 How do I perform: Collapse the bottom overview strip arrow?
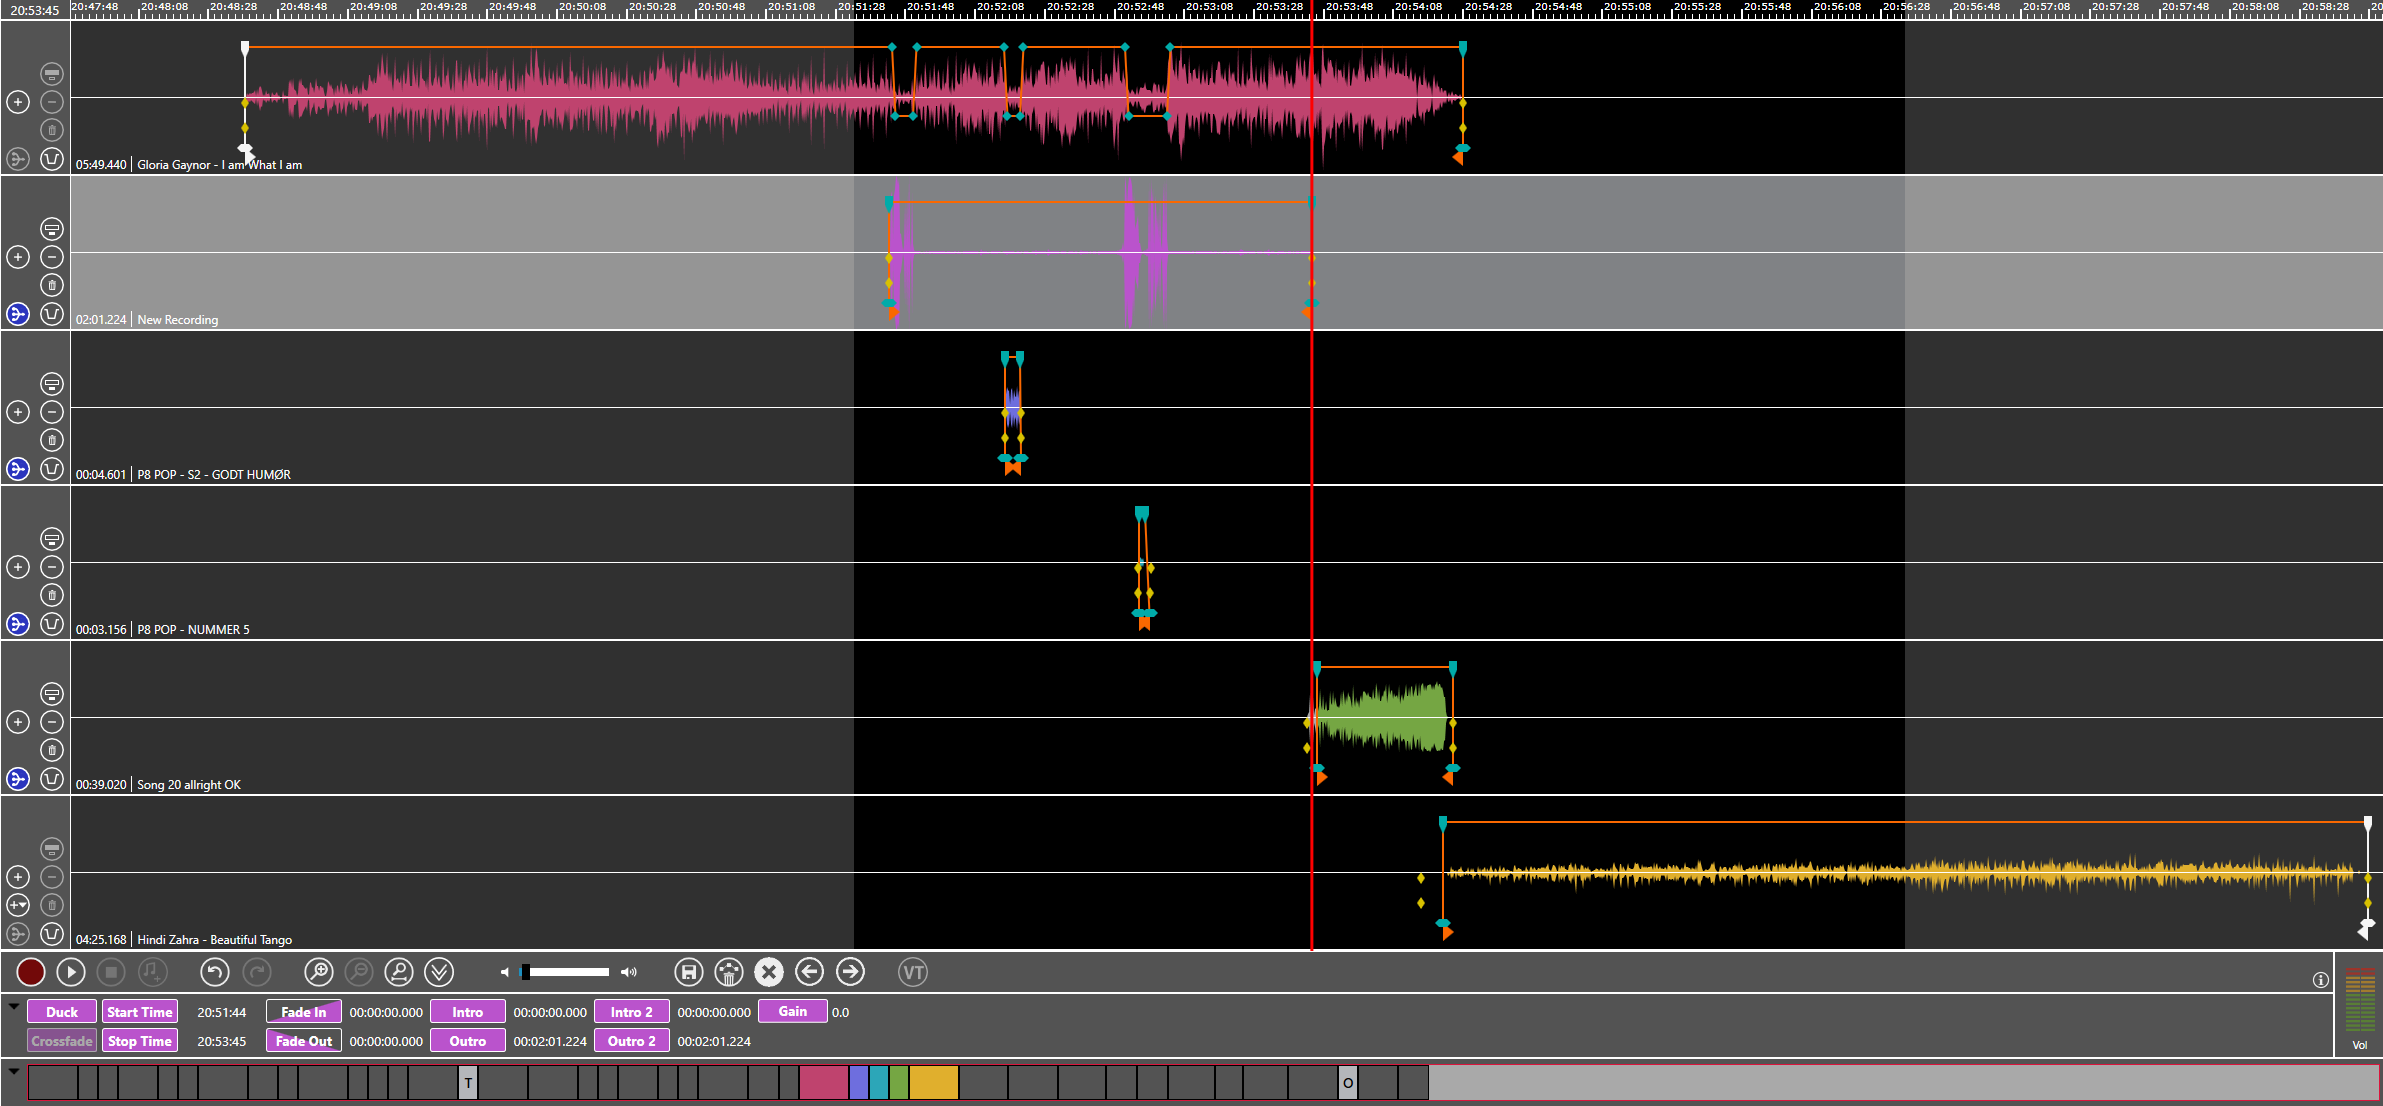[14, 1071]
